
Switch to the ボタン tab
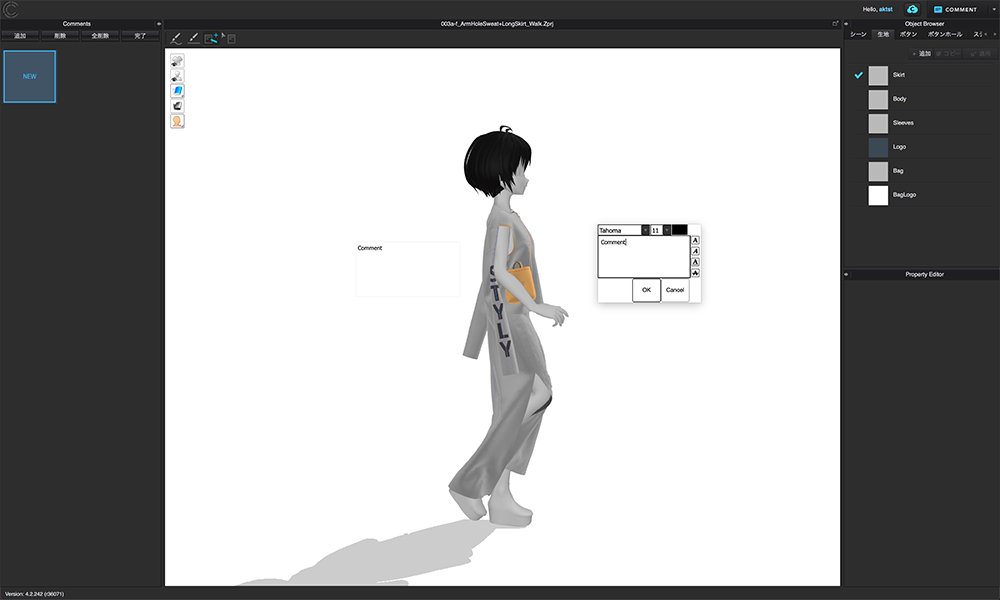coord(908,33)
